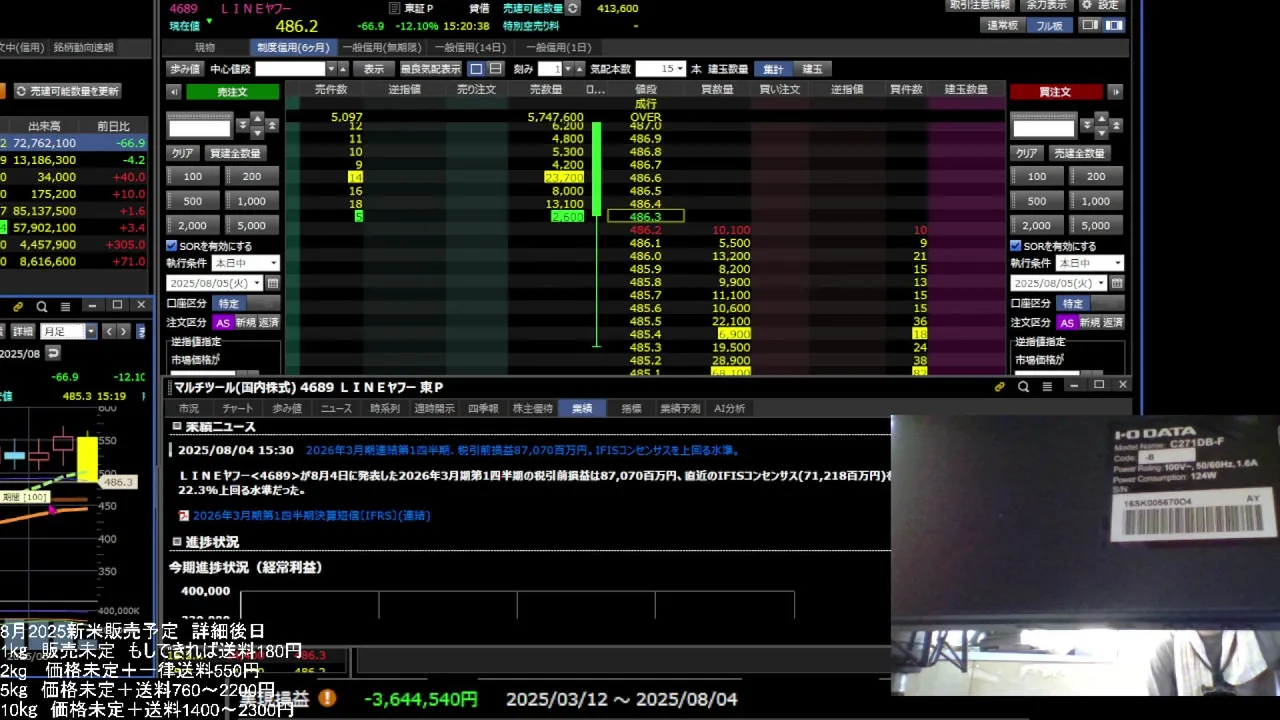Open the 四季報 tab in マルチツール
This screenshot has width=1280, height=720.
[x=483, y=409]
